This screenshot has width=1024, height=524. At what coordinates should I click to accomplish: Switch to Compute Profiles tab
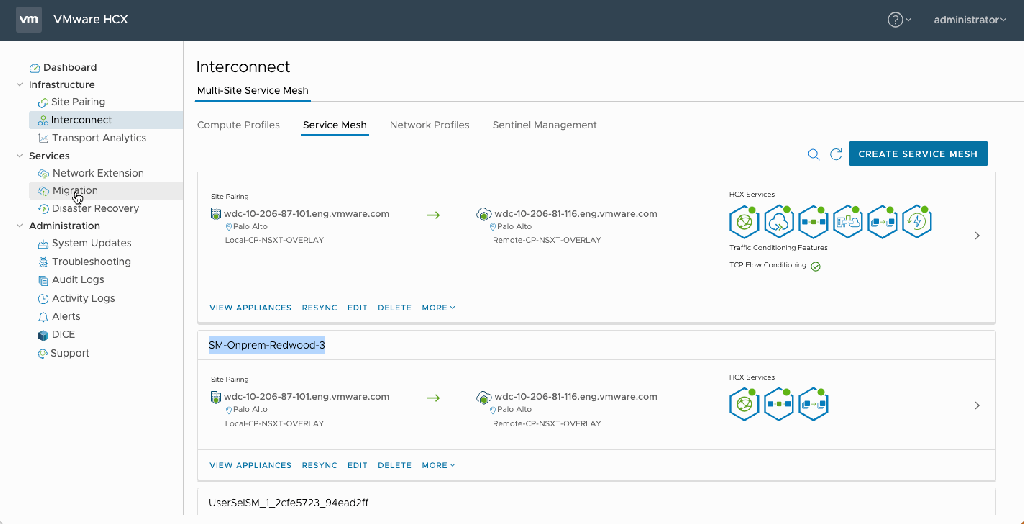pyautogui.click(x=238, y=125)
